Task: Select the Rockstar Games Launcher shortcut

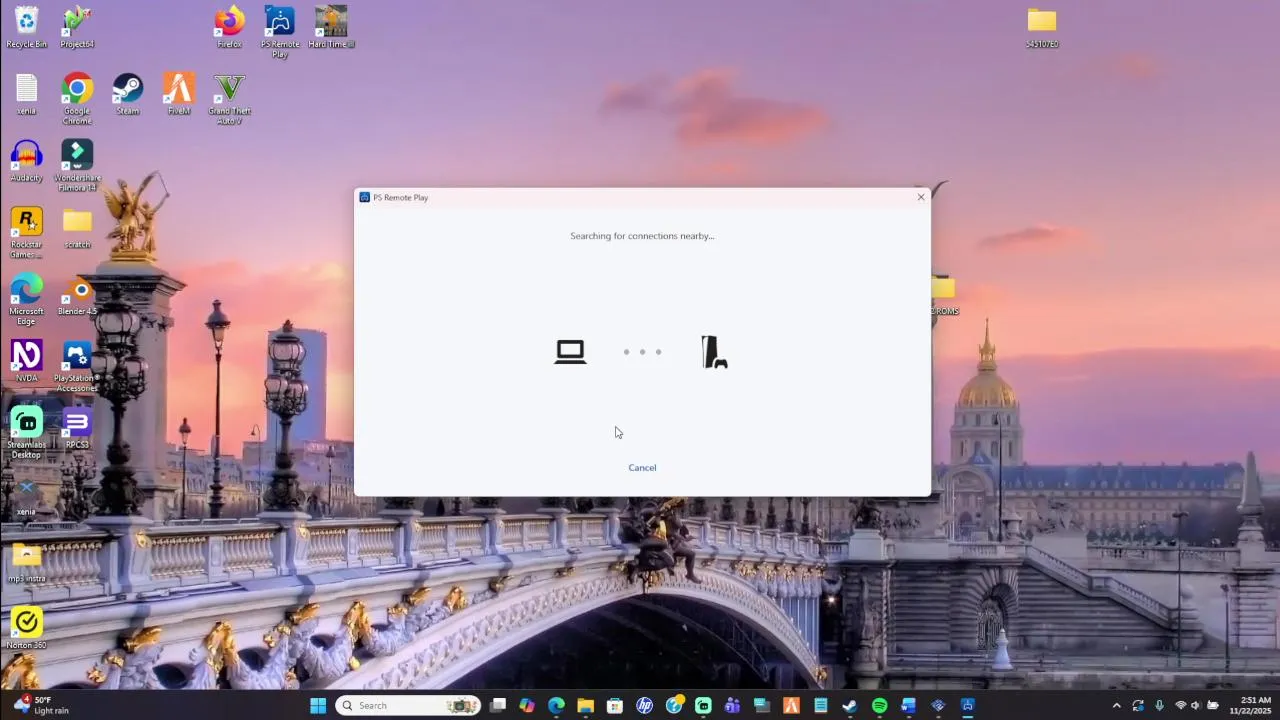Action: [27, 233]
